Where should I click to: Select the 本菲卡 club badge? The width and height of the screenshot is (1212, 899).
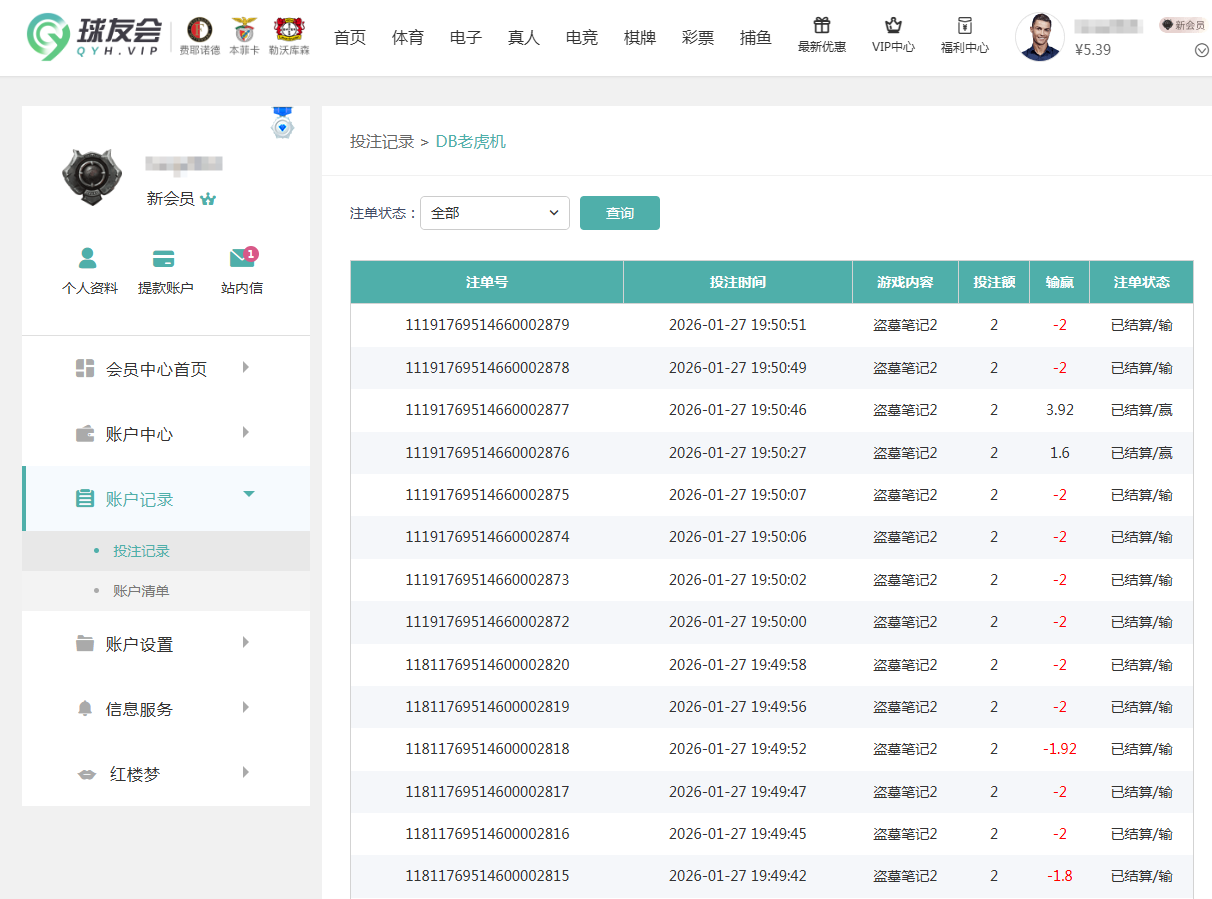pyautogui.click(x=243, y=30)
